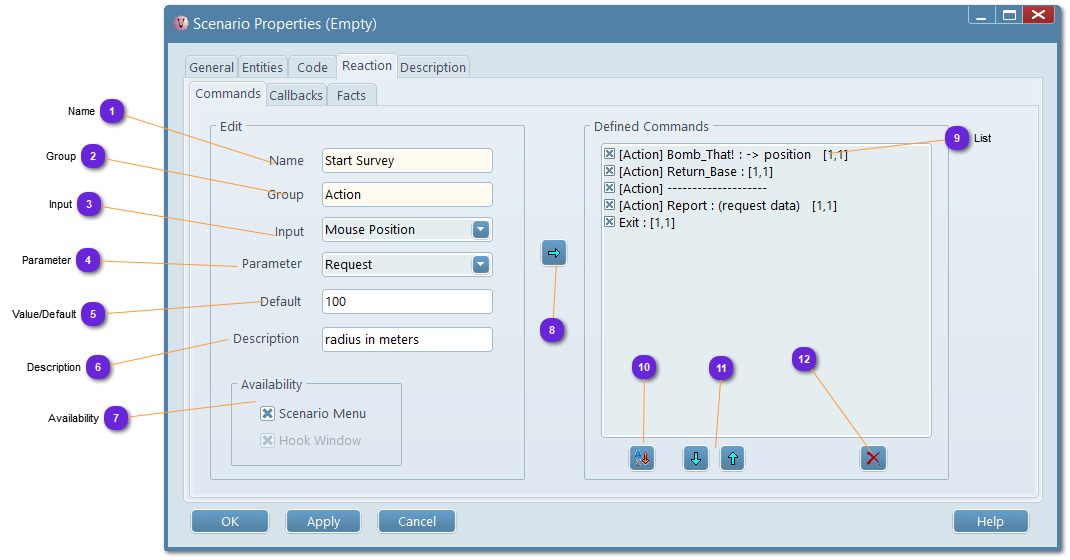The image size is (1070, 560).
Task: Click the Help button
Action: click(x=990, y=521)
